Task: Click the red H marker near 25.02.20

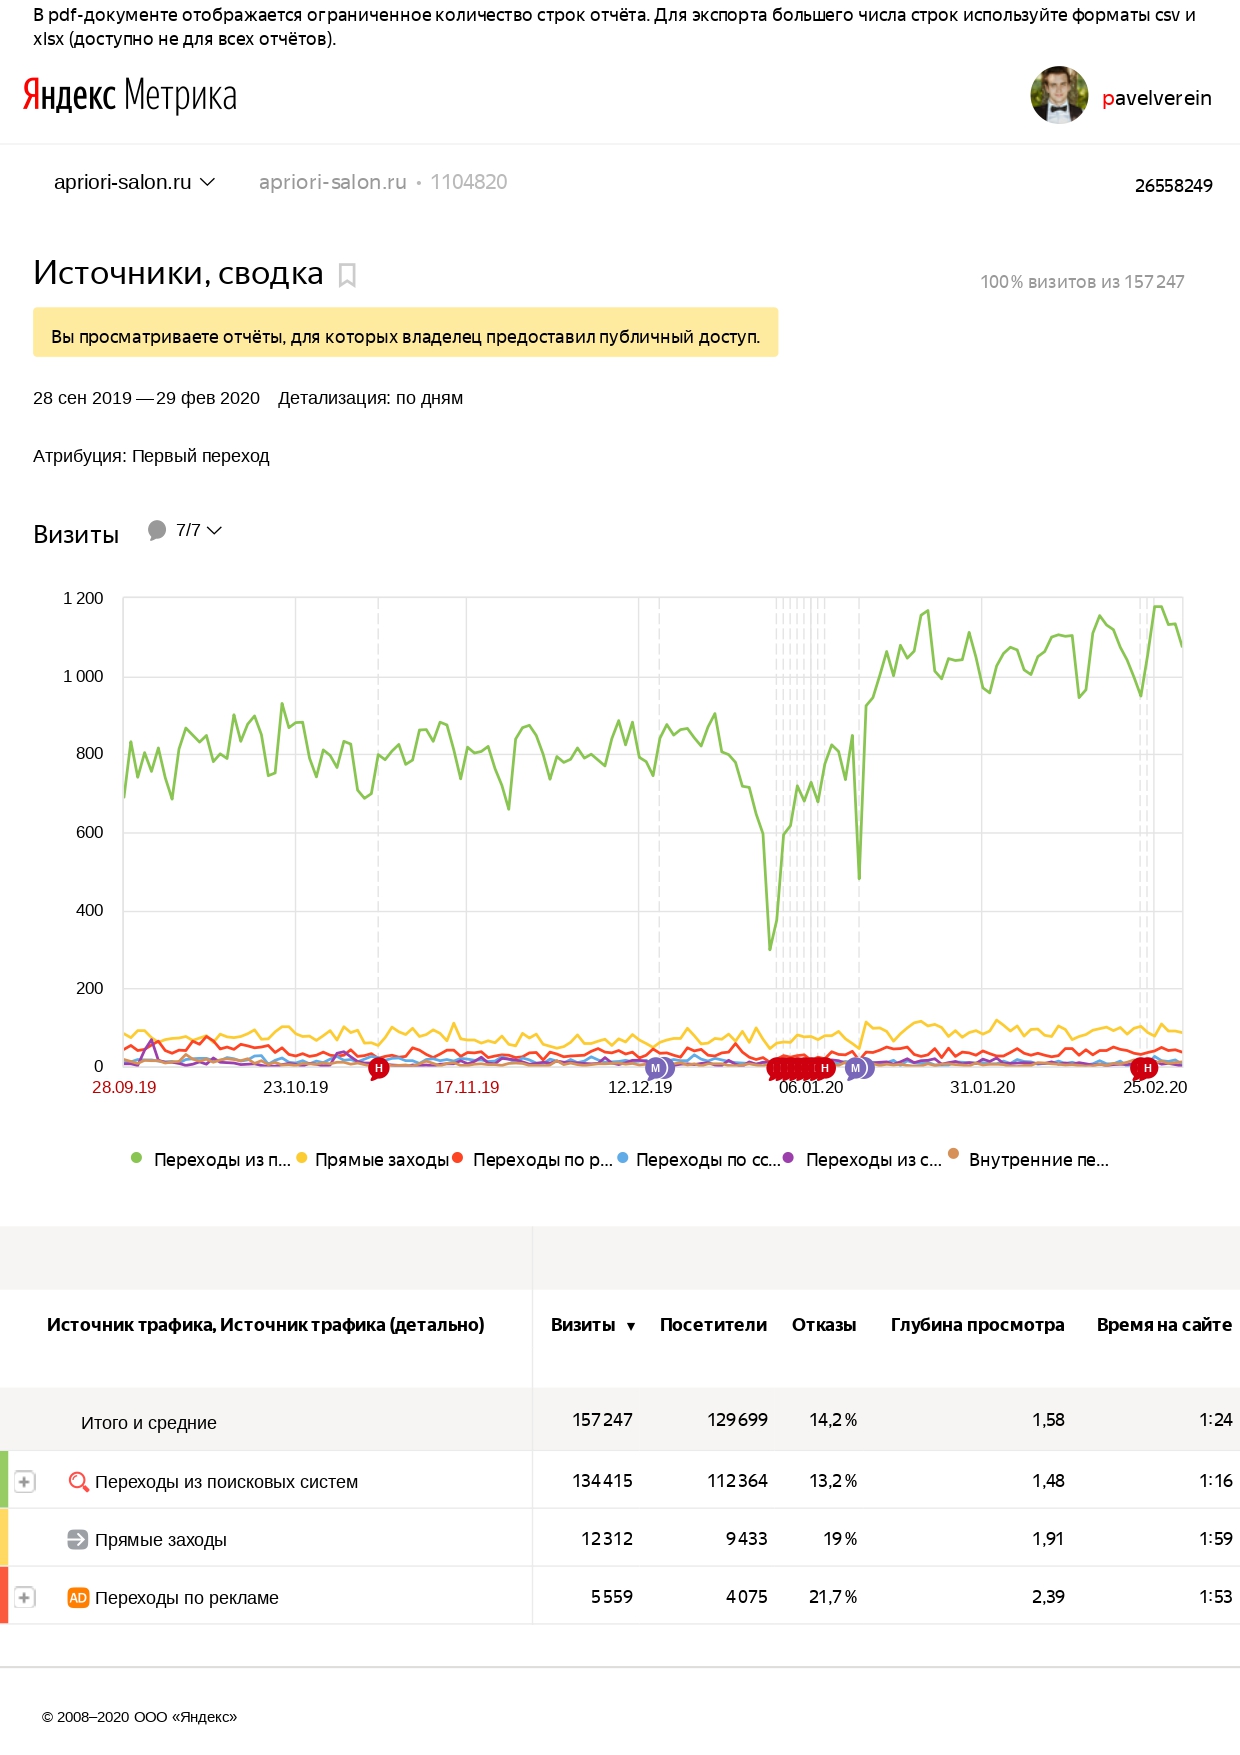Action: (x=1146, y=1068)
